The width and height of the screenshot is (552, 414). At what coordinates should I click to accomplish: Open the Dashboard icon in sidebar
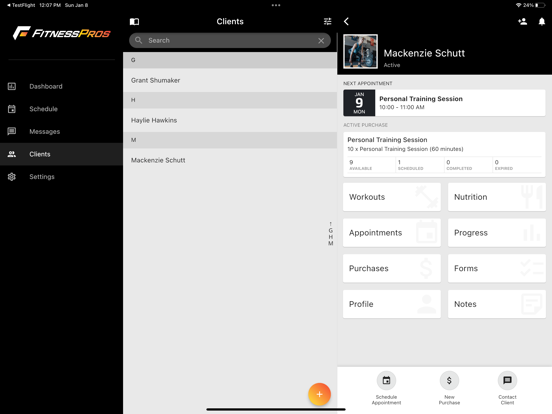[x=12, y=86]
